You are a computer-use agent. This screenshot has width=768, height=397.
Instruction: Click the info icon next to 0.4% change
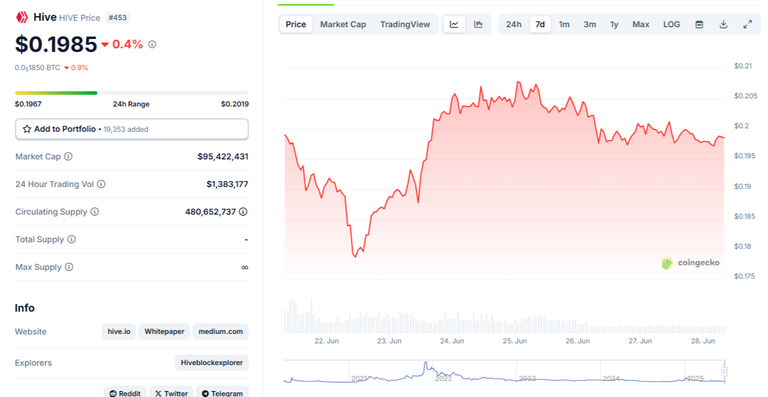[x=152, y=45]
